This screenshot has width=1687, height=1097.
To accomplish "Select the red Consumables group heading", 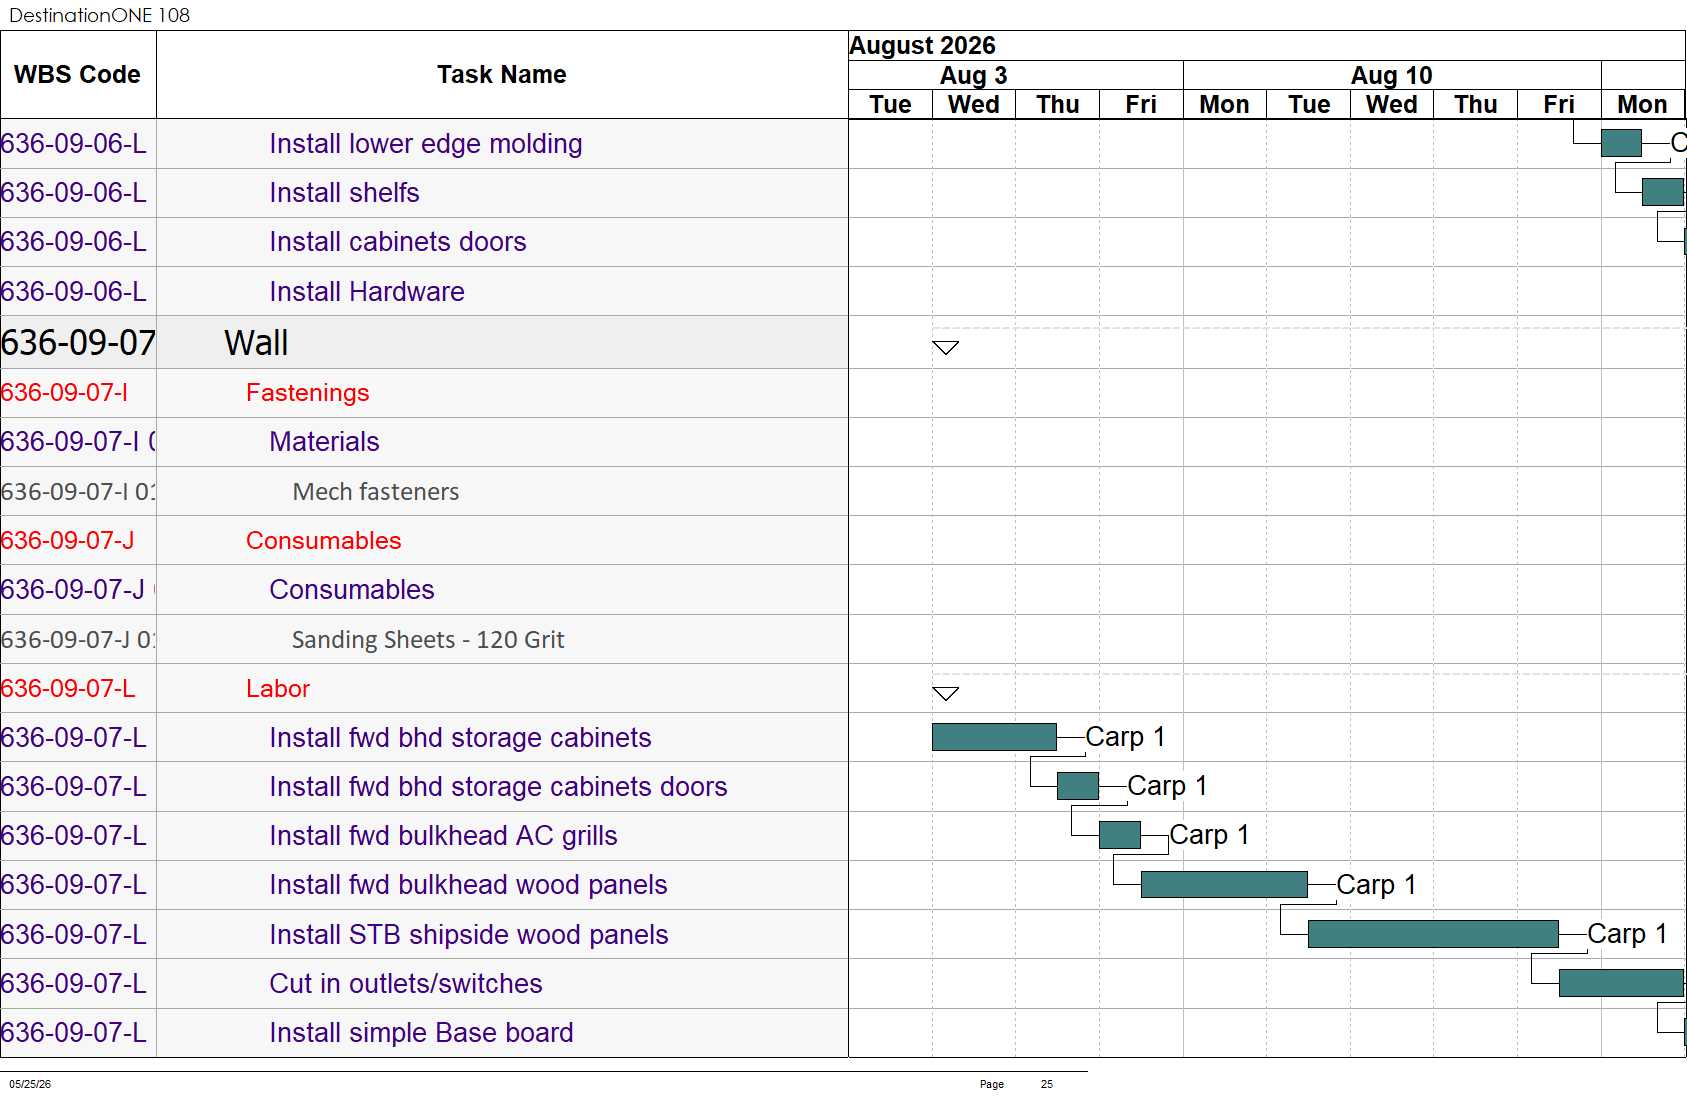I will point(324,541).
